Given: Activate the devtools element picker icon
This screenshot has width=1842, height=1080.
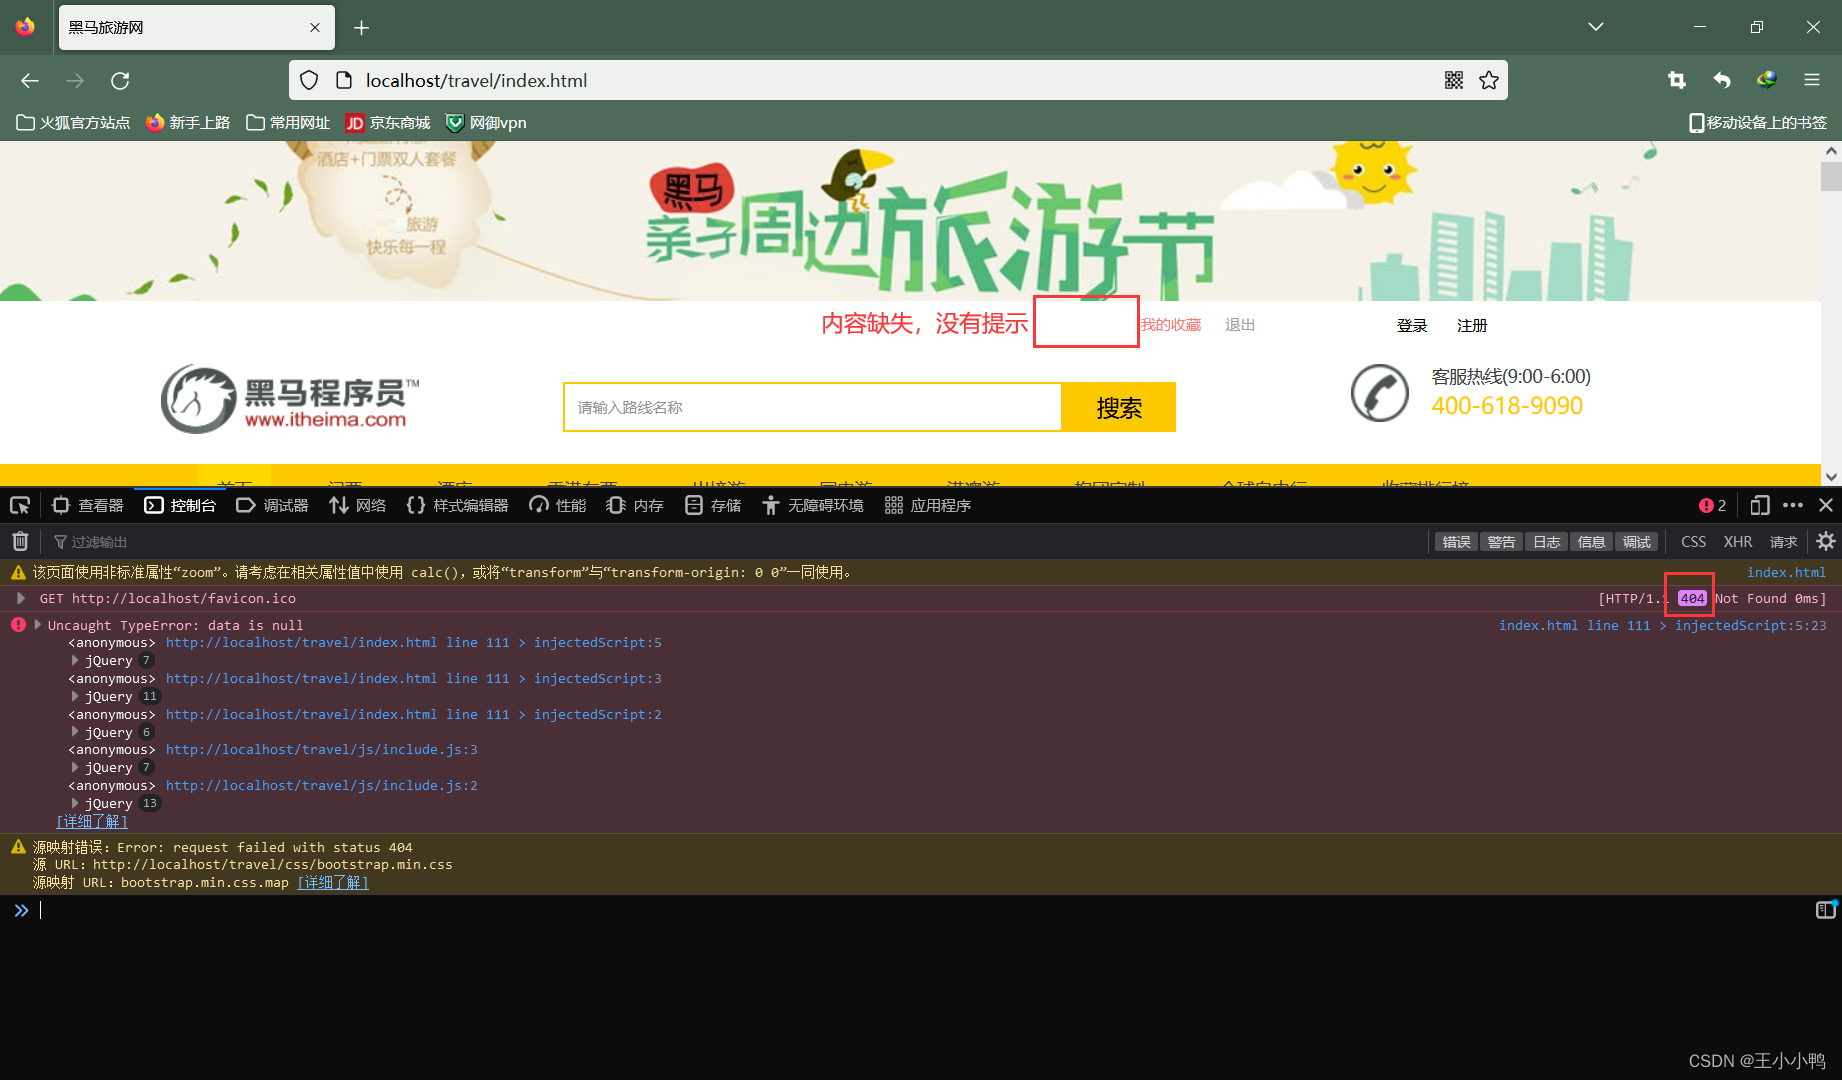Looking at the screenshot, I should [20, 505].
